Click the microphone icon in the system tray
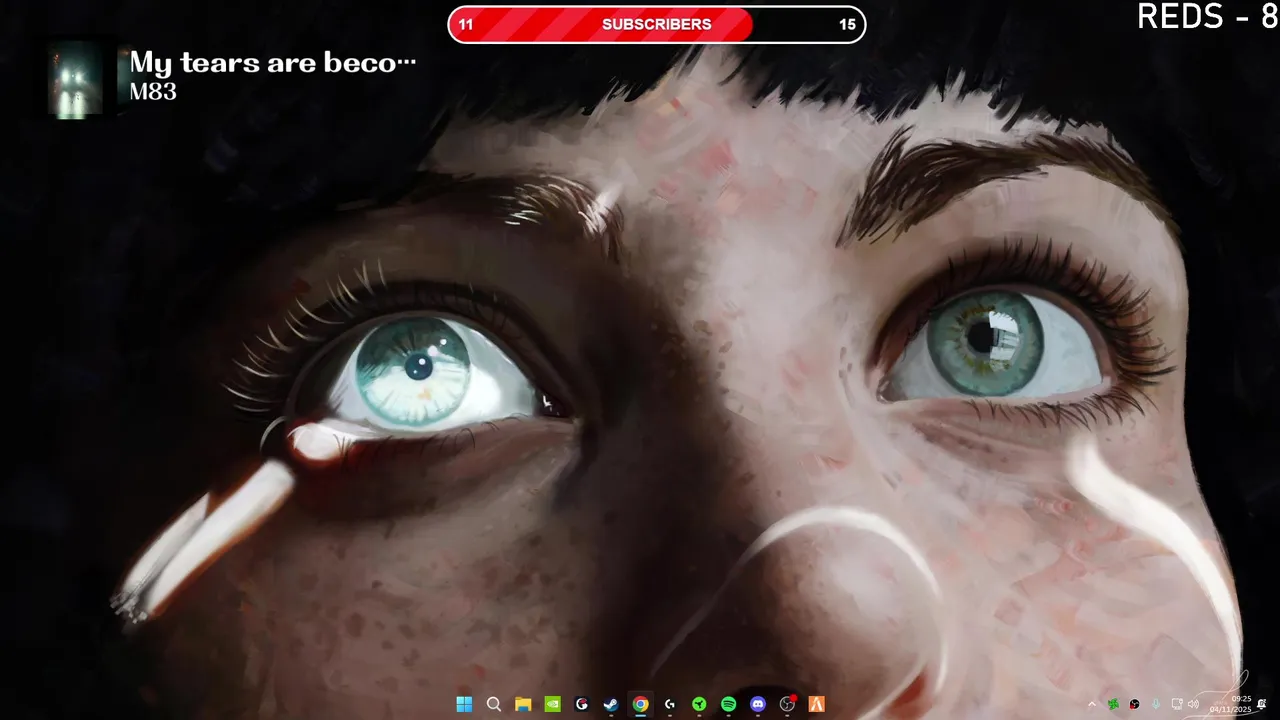 pos(1156,704)
